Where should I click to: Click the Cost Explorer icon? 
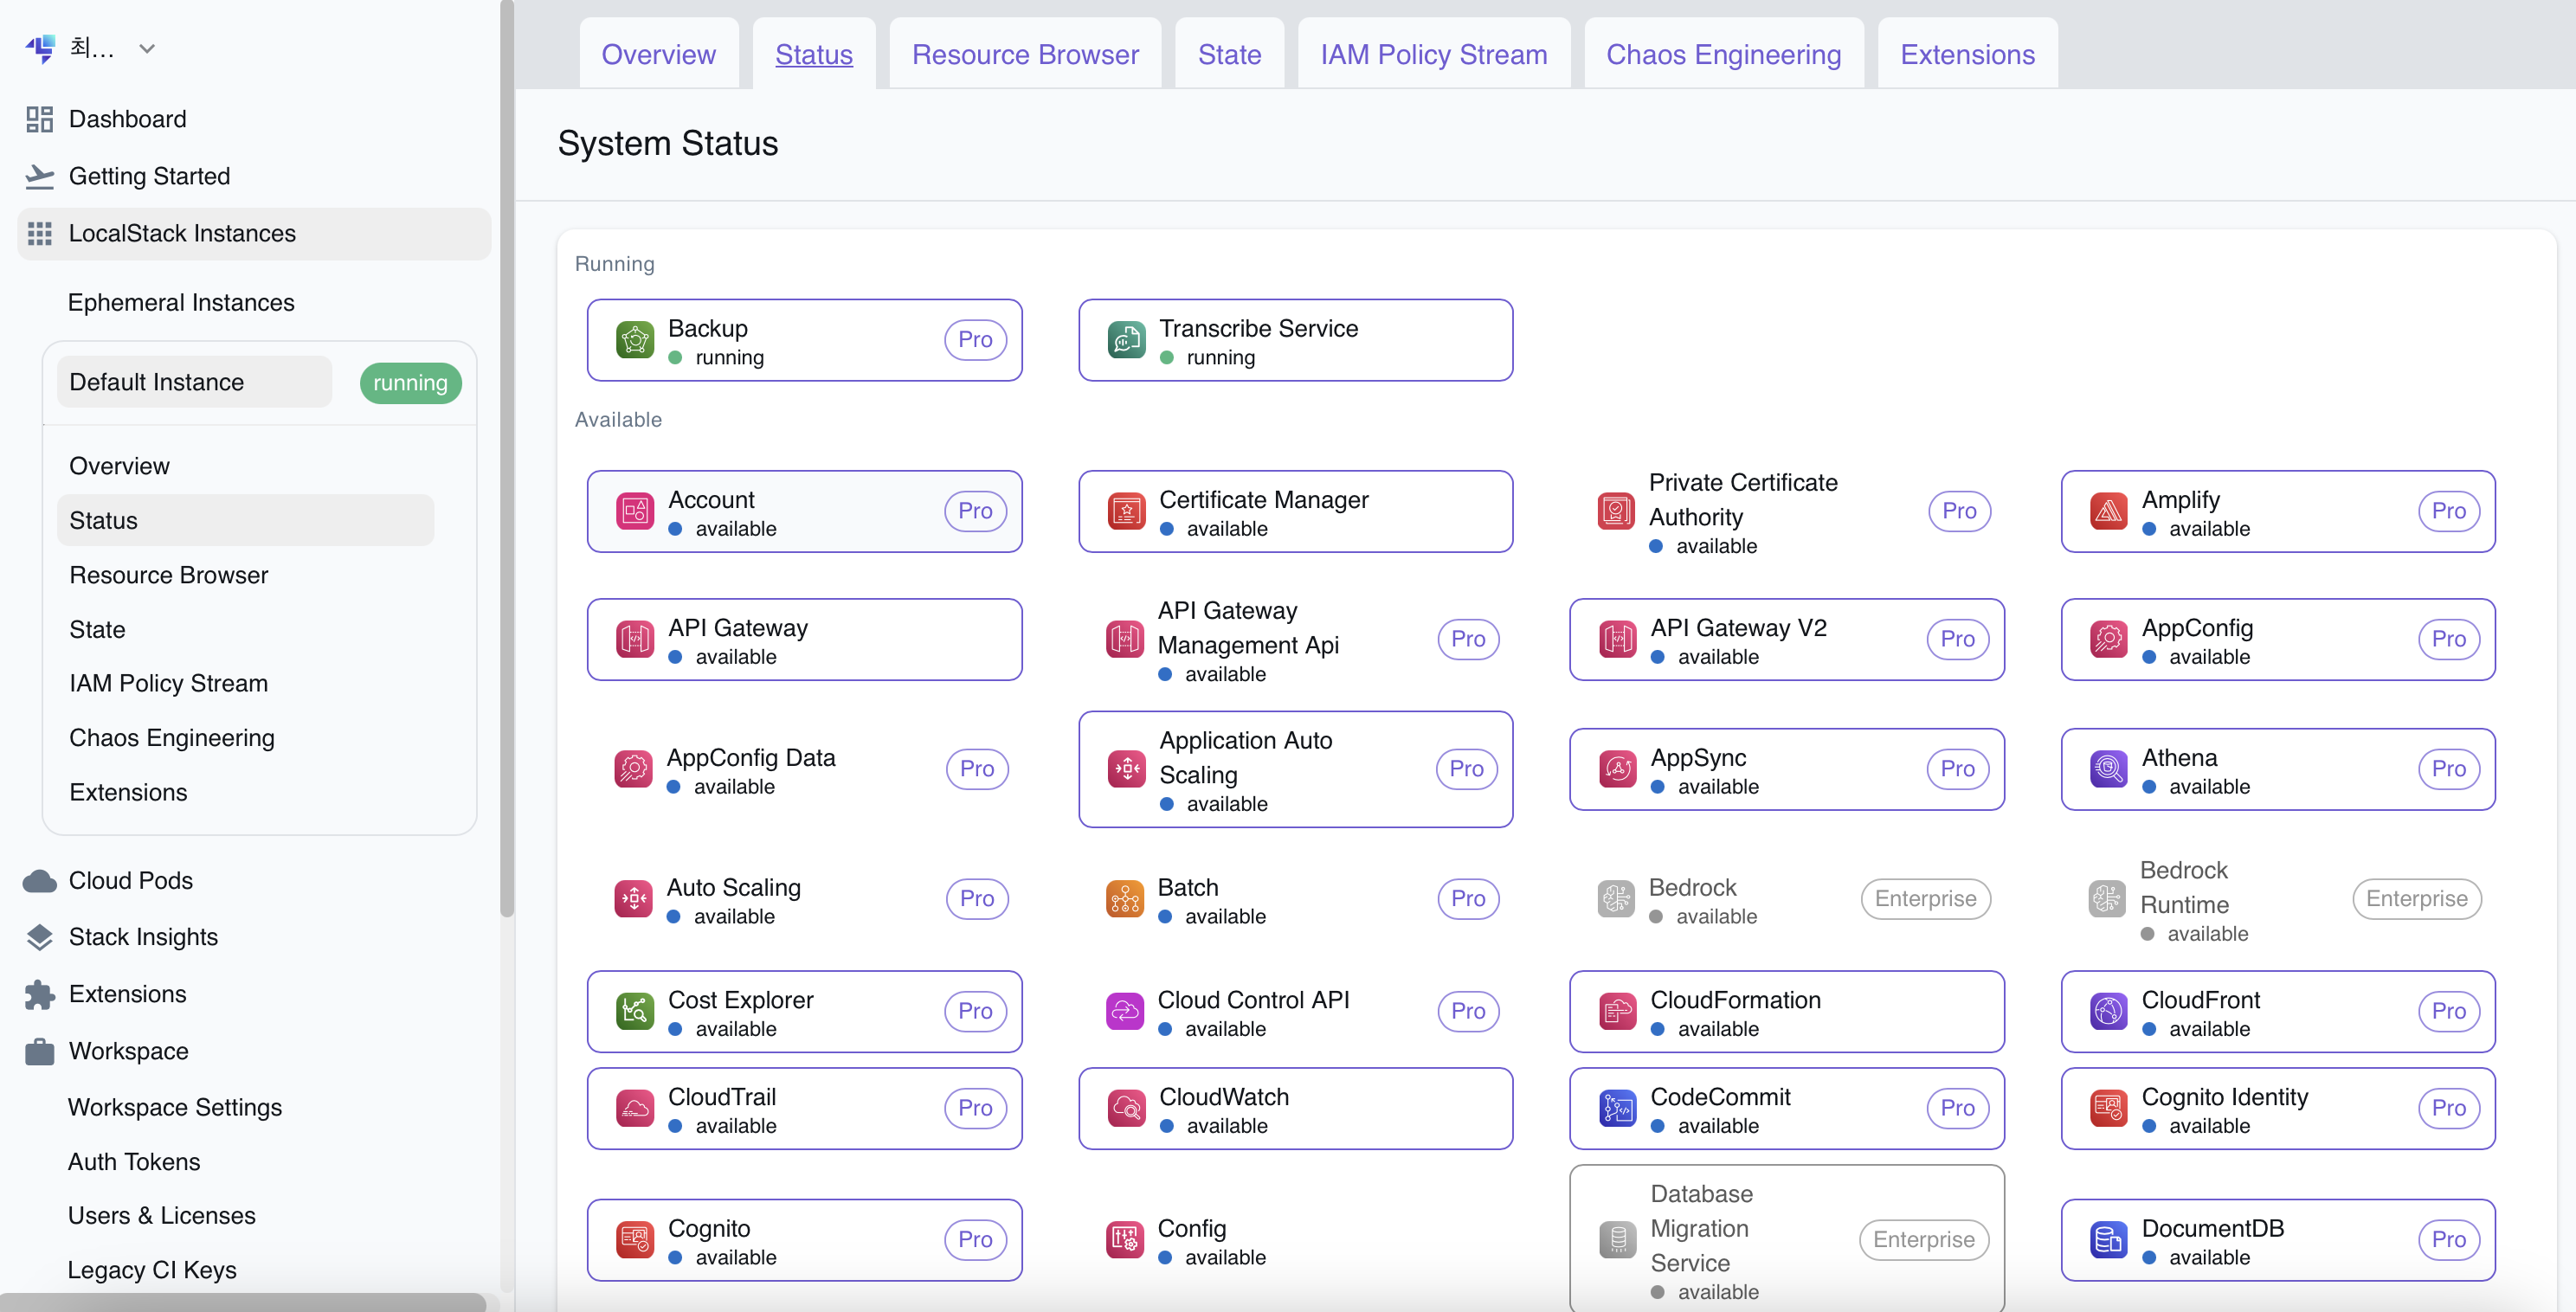(x=635, y=1011)
